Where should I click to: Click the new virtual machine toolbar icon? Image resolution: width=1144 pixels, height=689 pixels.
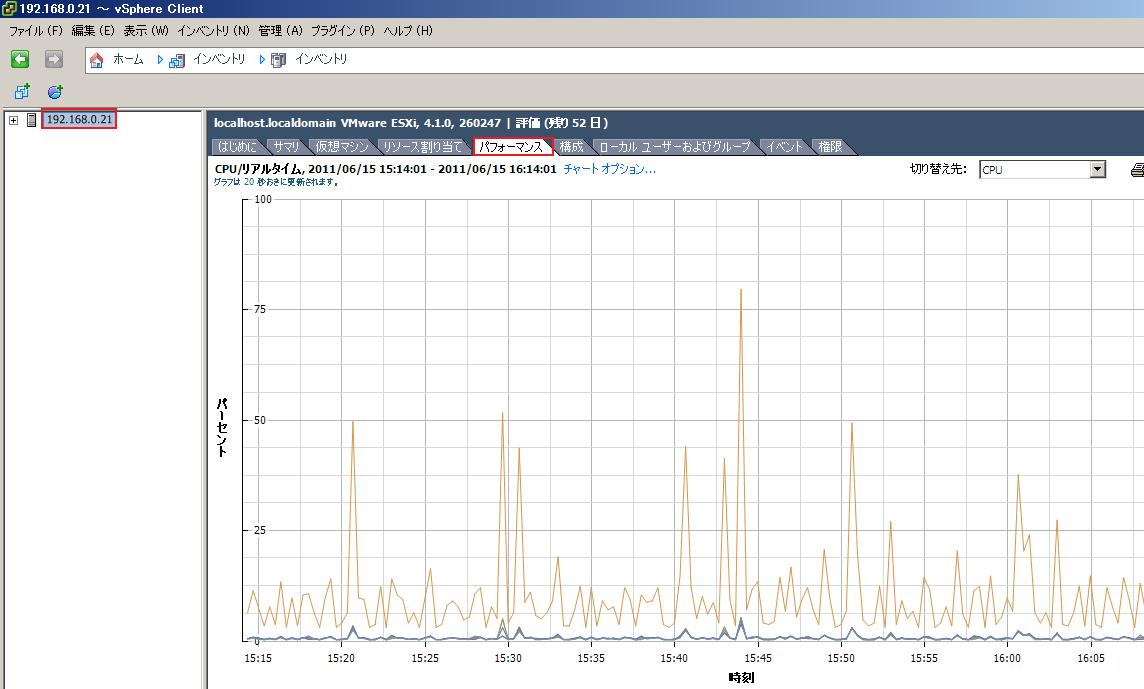coord(22,91)
